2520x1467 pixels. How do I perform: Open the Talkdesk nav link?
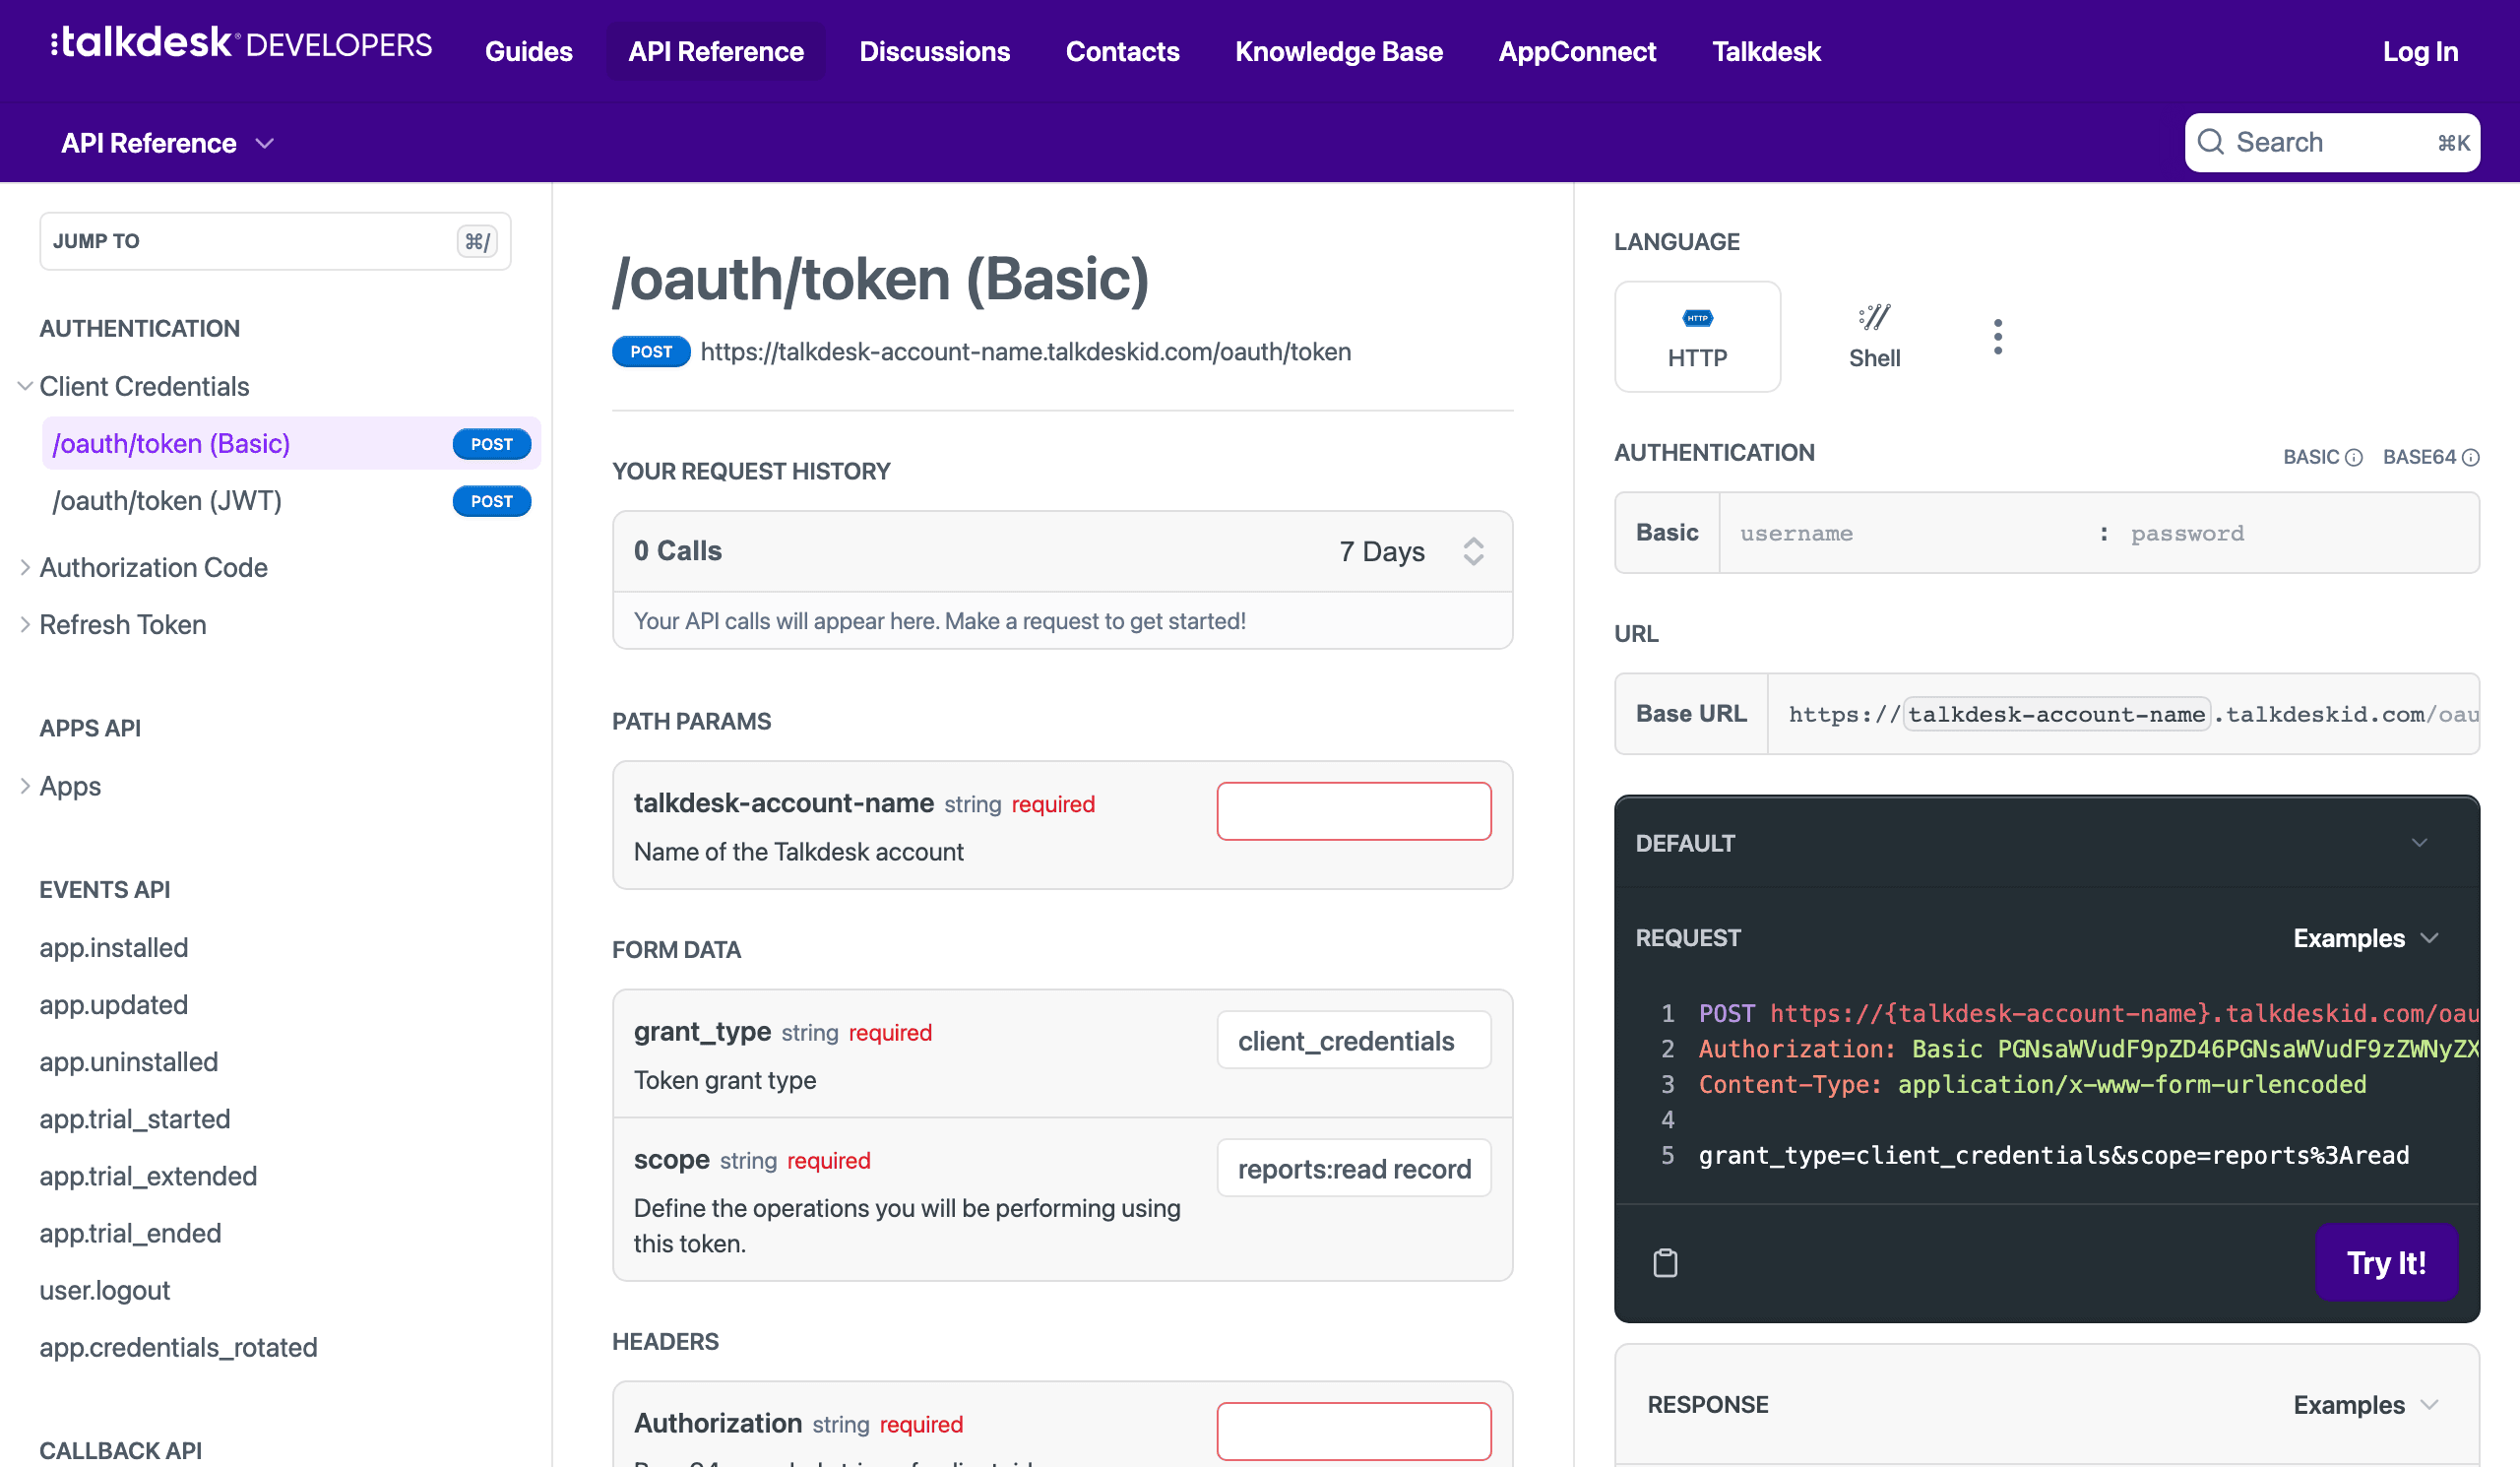click(x=1765, y=51)
